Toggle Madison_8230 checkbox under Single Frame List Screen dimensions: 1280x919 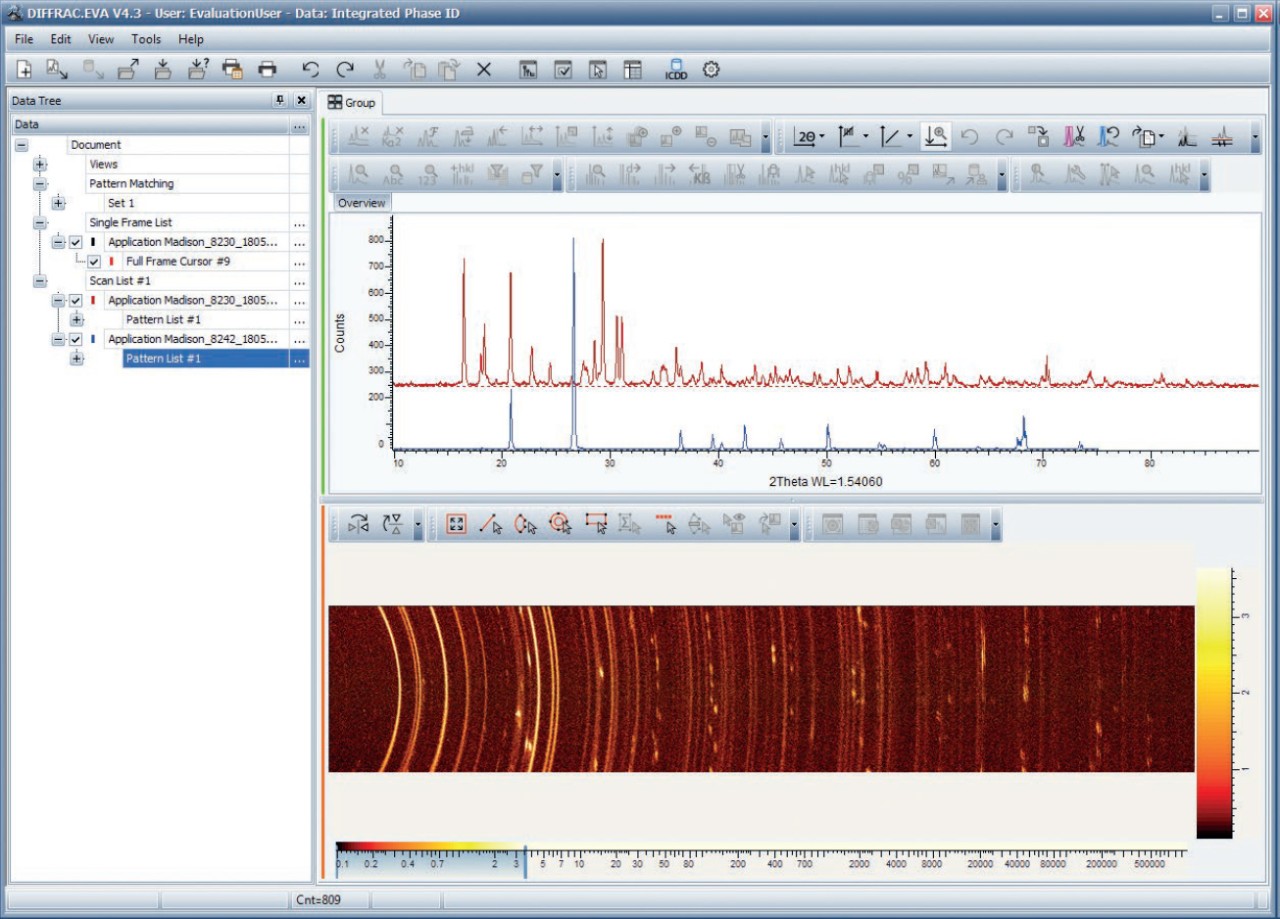pos(75,242)
